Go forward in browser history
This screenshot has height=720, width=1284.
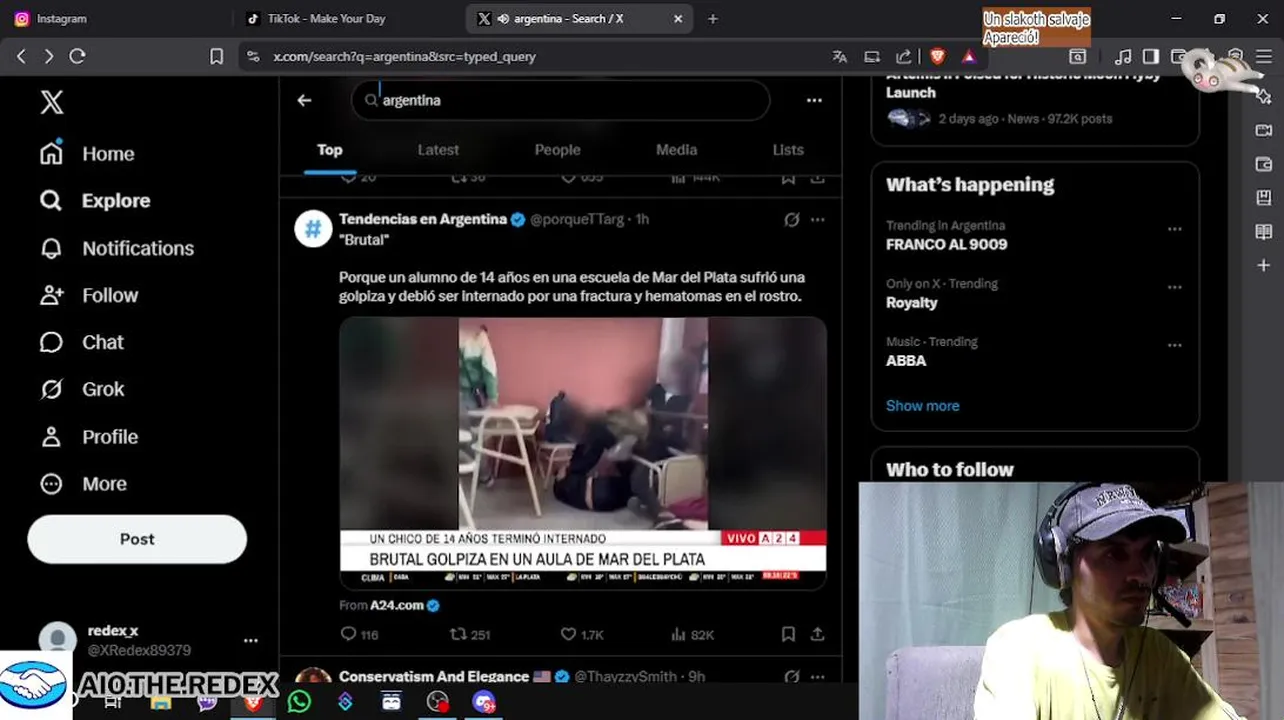48,57
